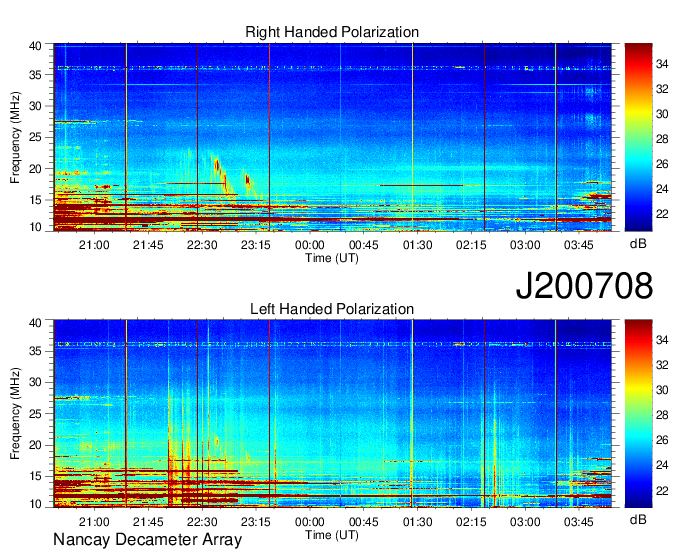
Task: Click "00:45" time tick of Left Handed plot
Action: (363, 521)
